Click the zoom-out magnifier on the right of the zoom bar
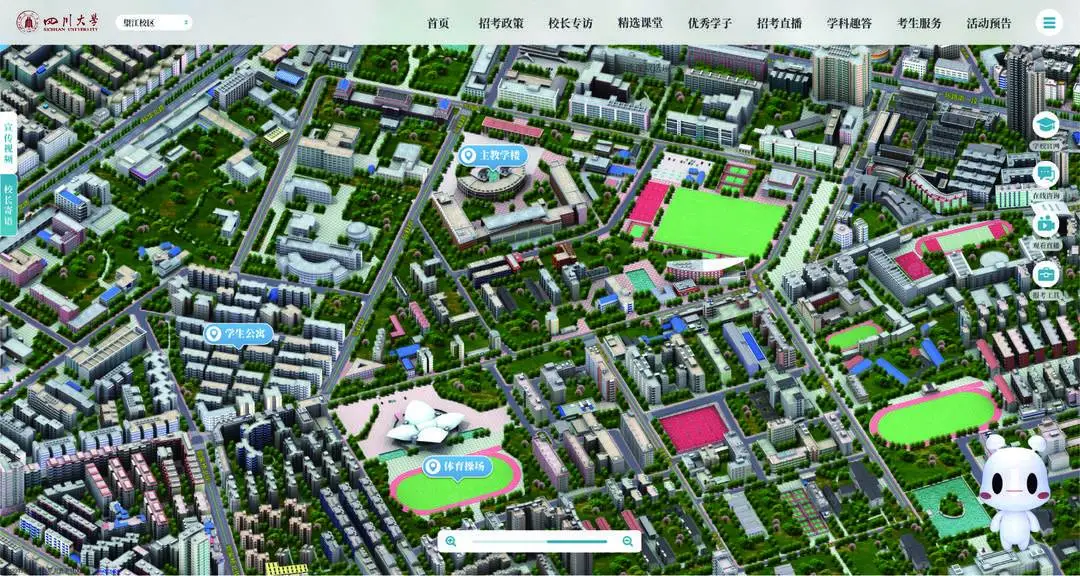 628,541
